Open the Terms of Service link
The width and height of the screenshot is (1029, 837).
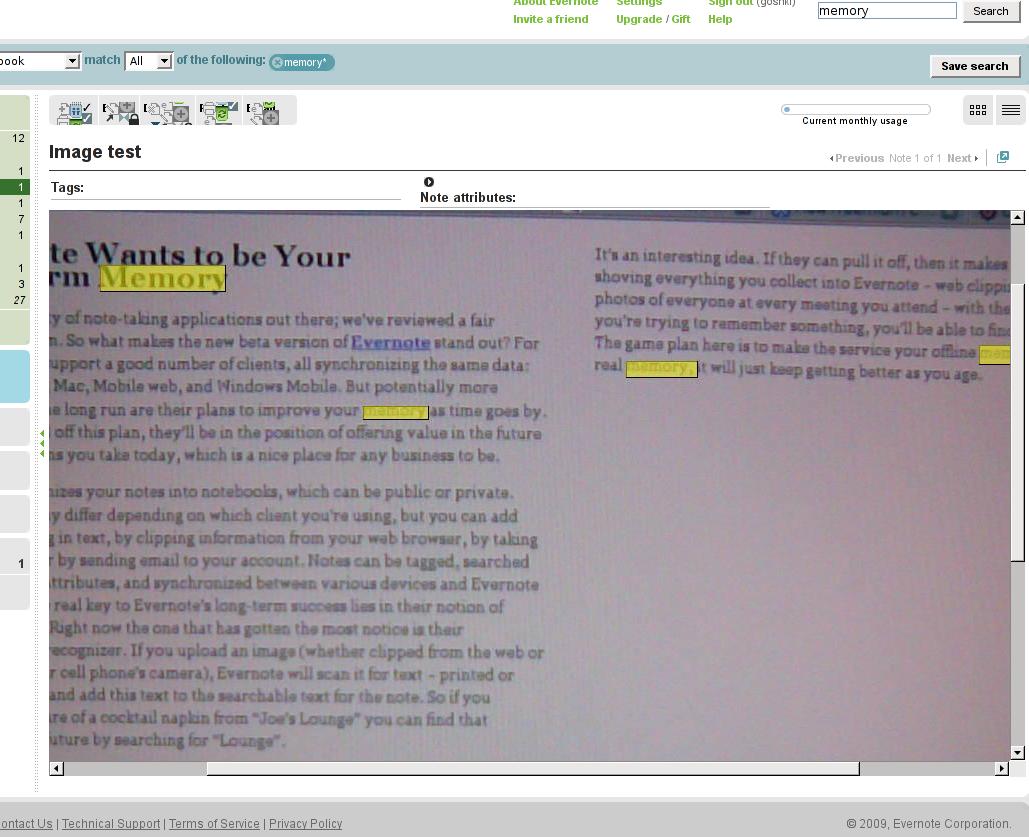pyautogui.click(x=214, y=824)
